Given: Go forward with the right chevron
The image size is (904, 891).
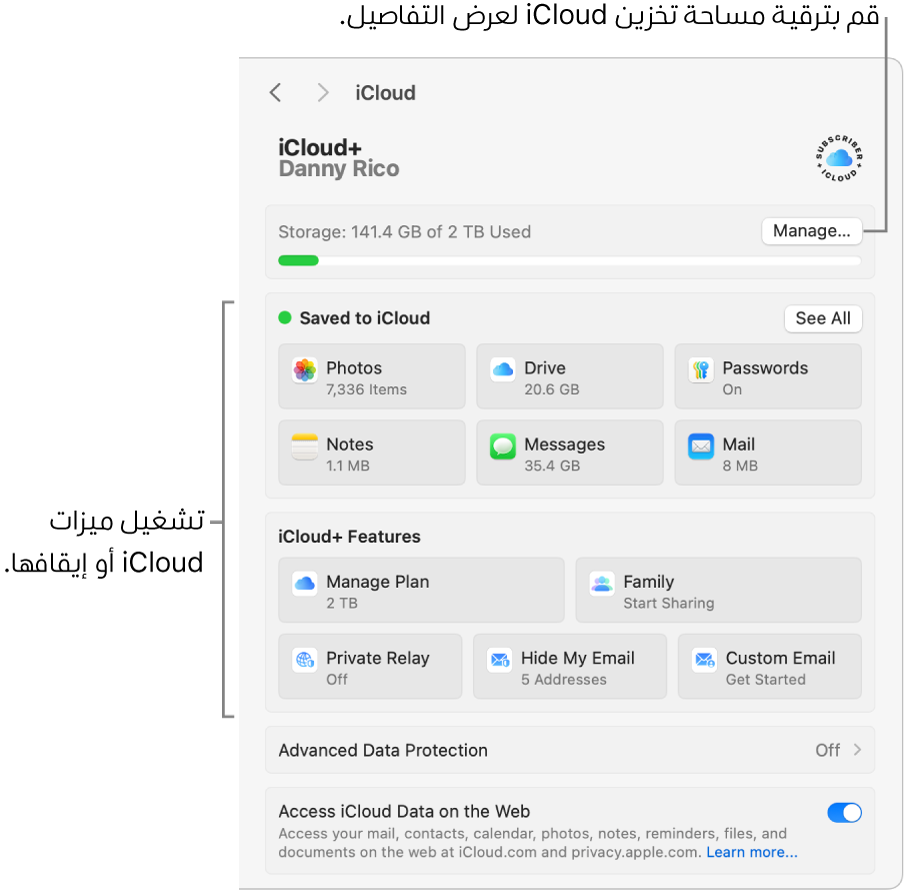Looking at the screenshot, I should (322, 93).
